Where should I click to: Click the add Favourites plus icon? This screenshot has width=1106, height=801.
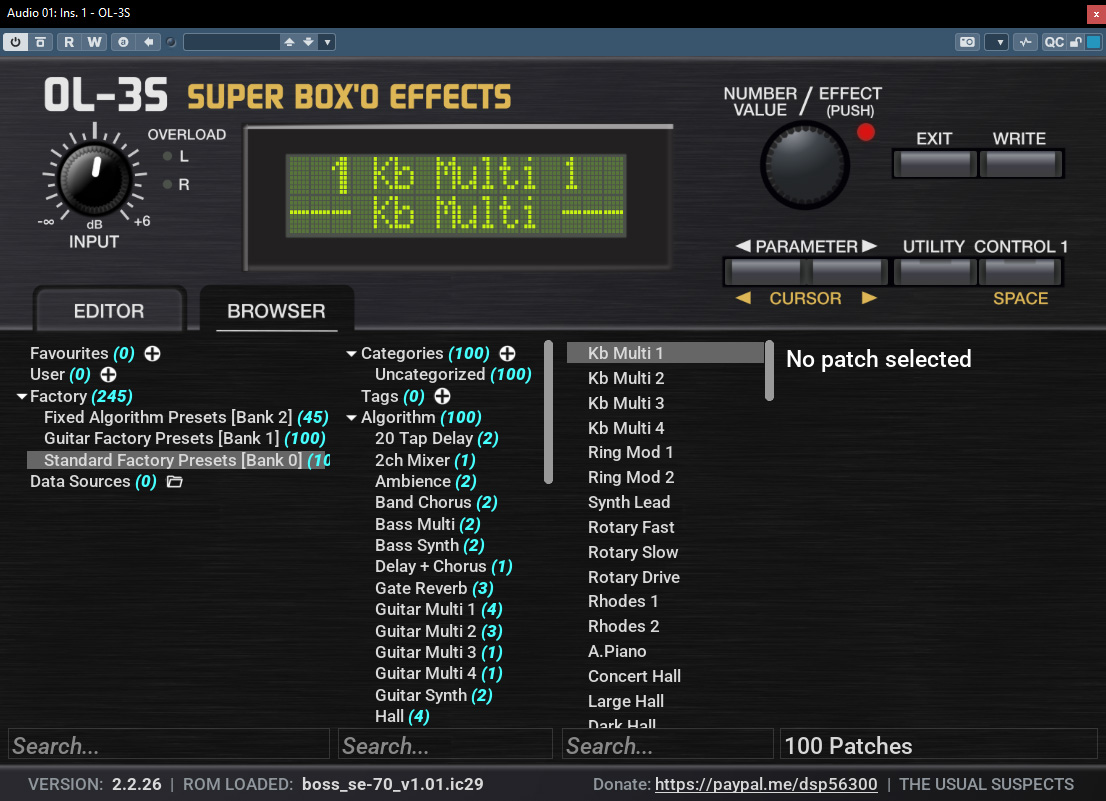coord(152,353)
